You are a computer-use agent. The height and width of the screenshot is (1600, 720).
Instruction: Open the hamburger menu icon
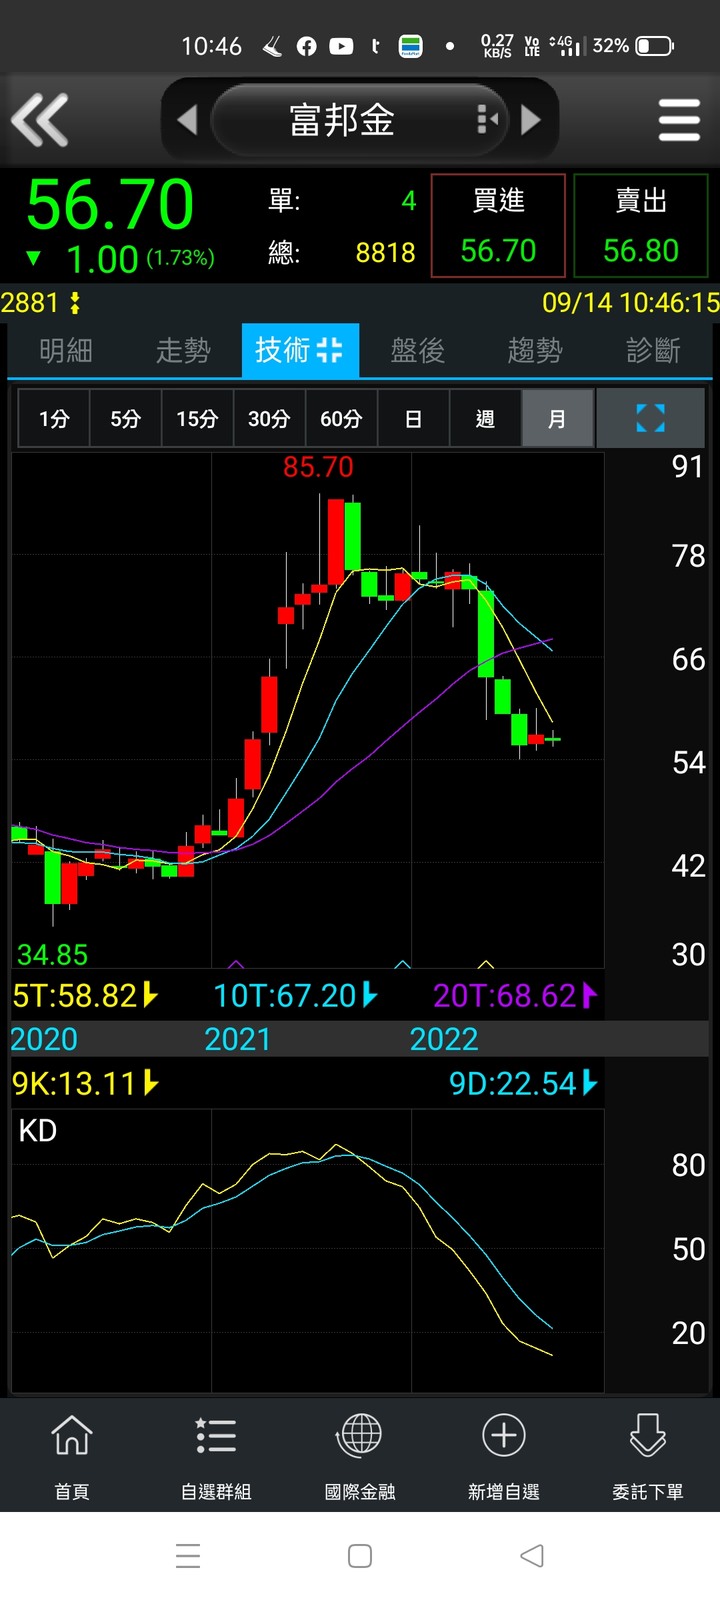[679, 120]
